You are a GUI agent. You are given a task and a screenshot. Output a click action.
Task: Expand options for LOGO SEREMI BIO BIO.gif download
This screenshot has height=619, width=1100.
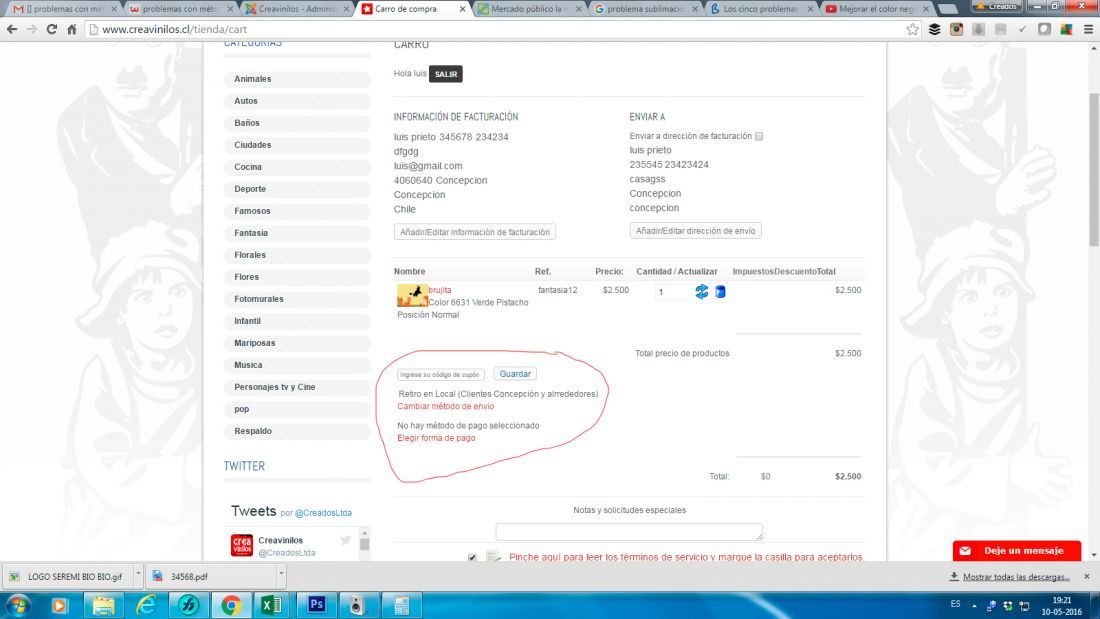(x=138, y=575)
